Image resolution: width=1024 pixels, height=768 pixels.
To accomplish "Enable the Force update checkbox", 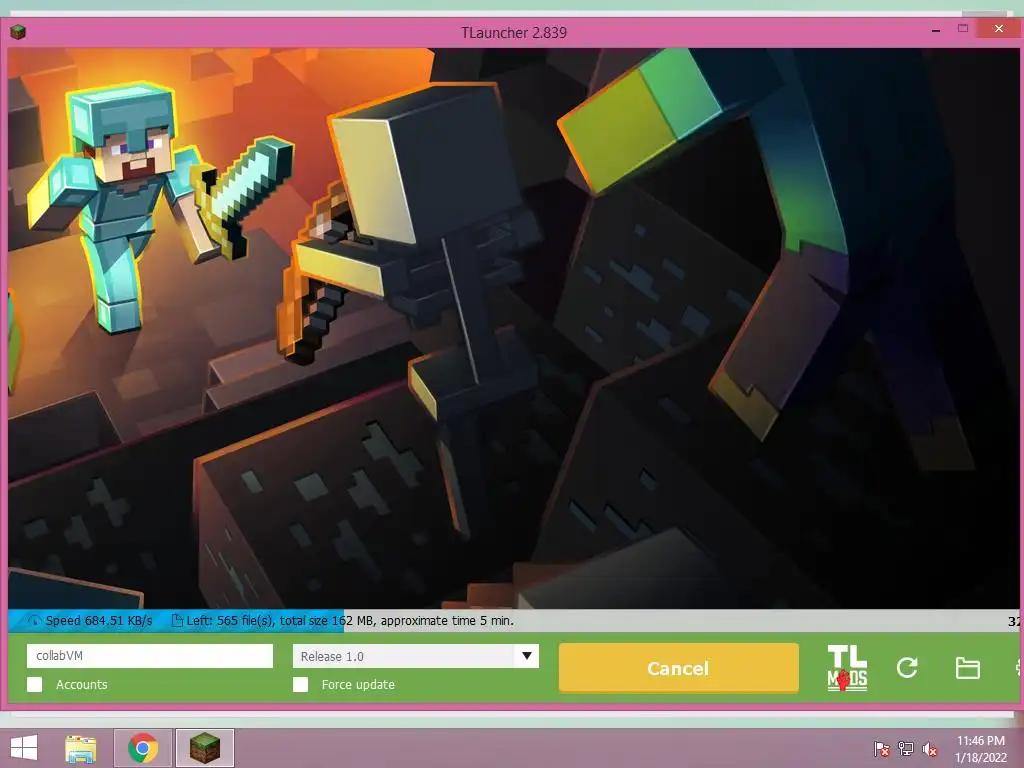I will (300, 684).
